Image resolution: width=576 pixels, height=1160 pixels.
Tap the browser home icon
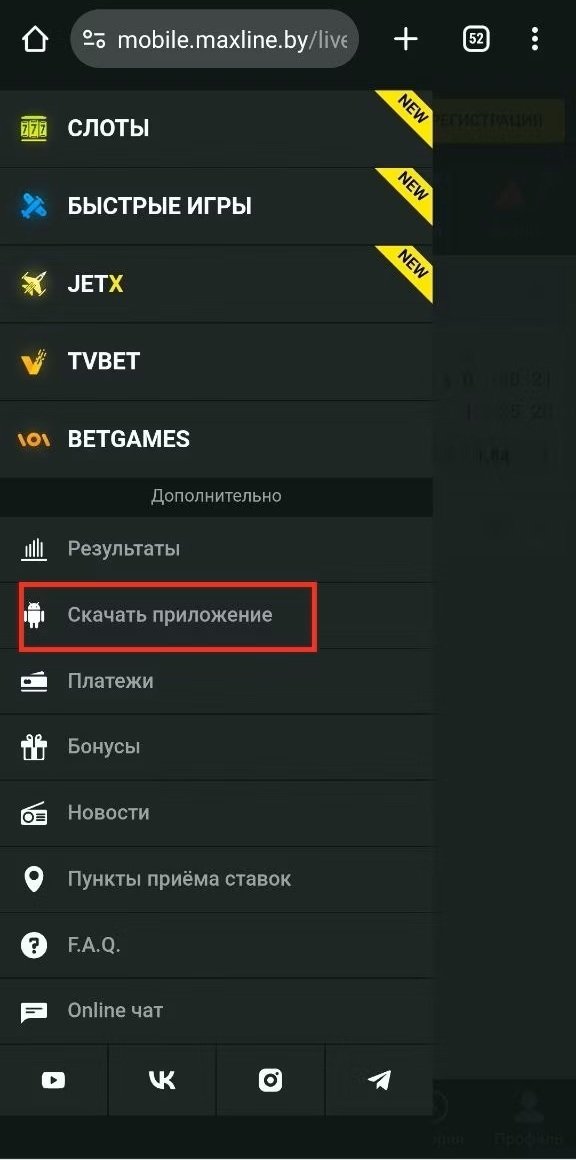tap(35, 39)
